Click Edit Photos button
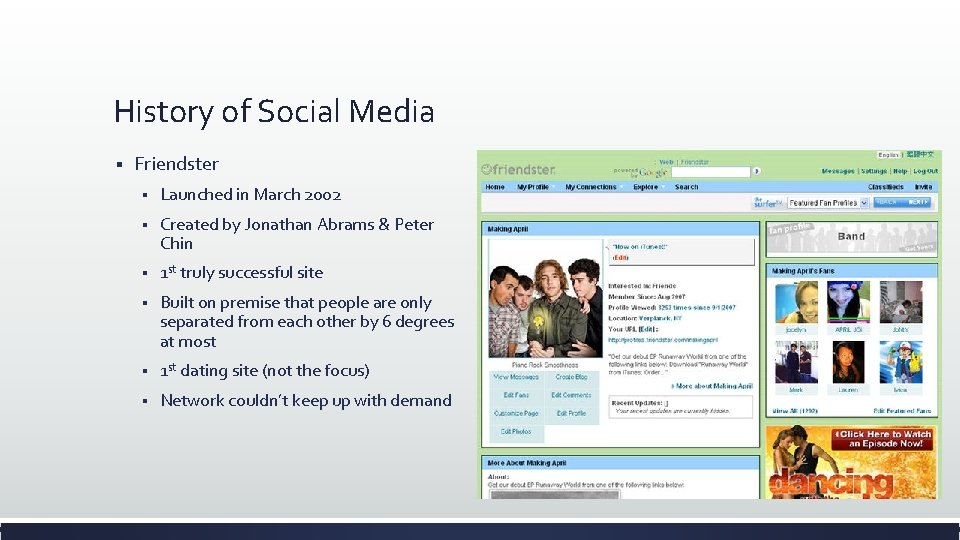960x540 pixels. (516, 432)
